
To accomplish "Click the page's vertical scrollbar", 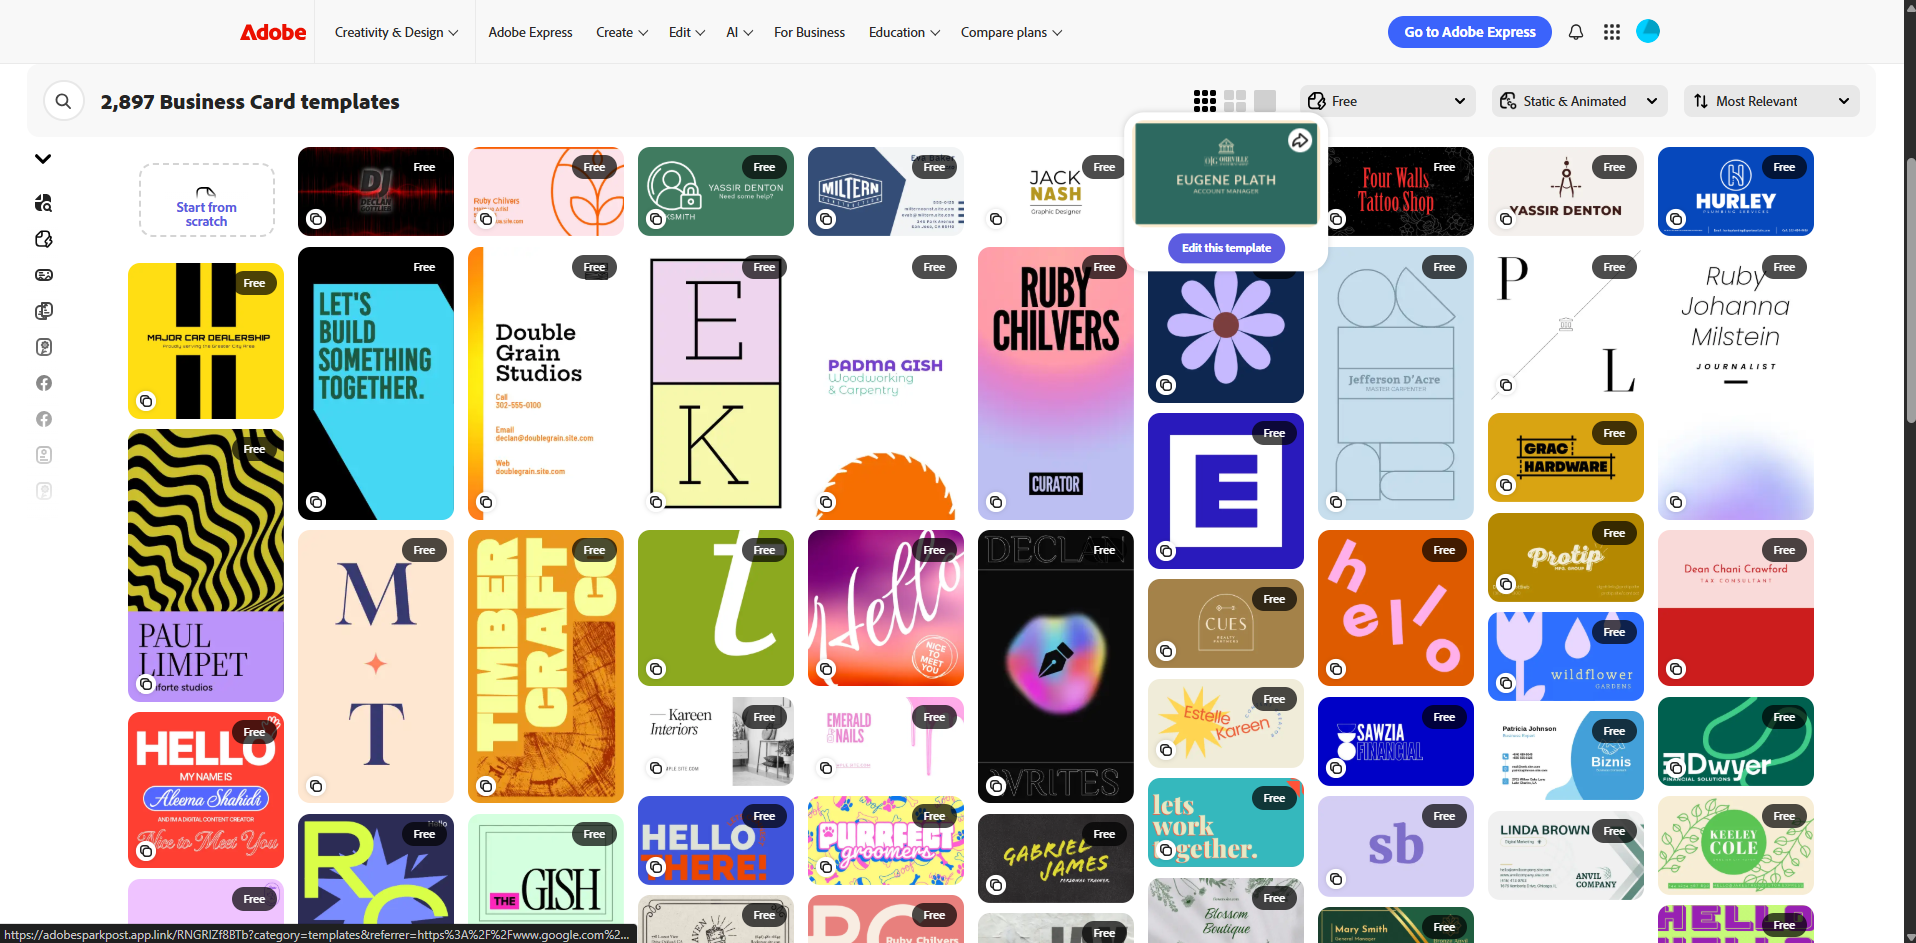I will [x=1910, y=289].
